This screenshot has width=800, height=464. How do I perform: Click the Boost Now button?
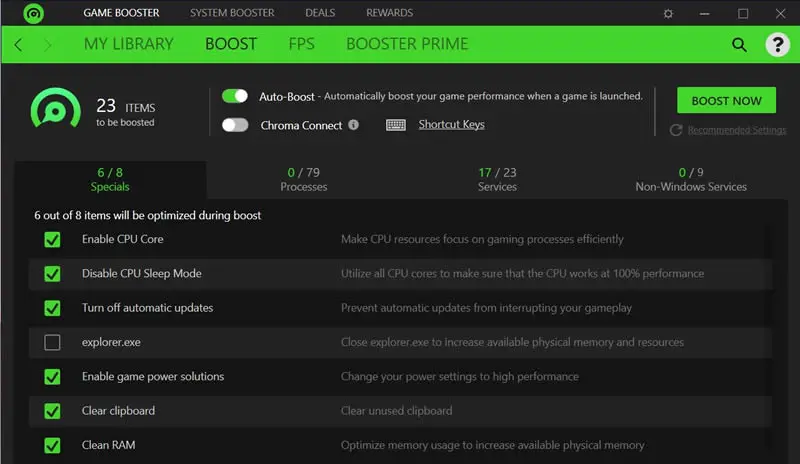point(727,101)
